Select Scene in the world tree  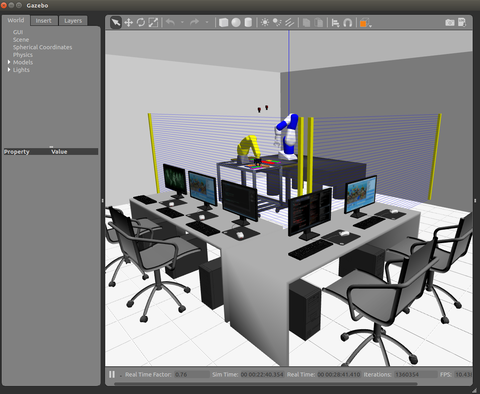pos(21,40)
